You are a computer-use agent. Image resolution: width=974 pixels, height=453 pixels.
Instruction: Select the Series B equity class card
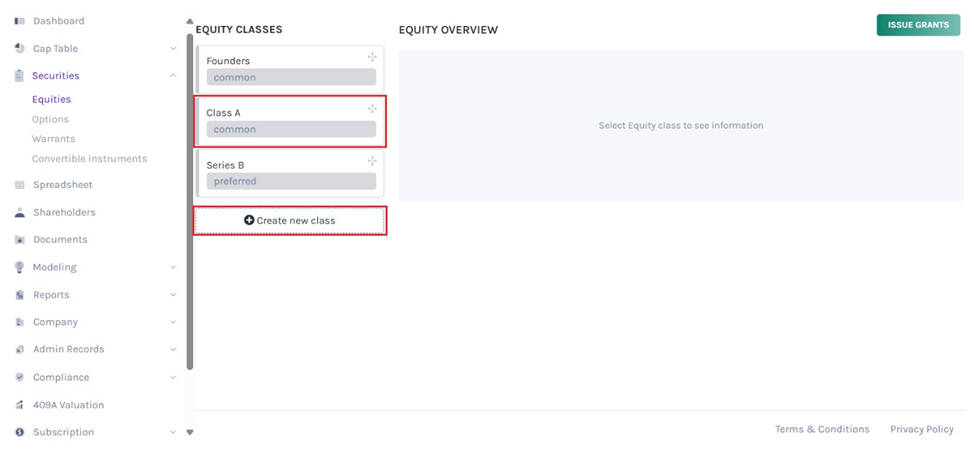click(x=290, y=173)
